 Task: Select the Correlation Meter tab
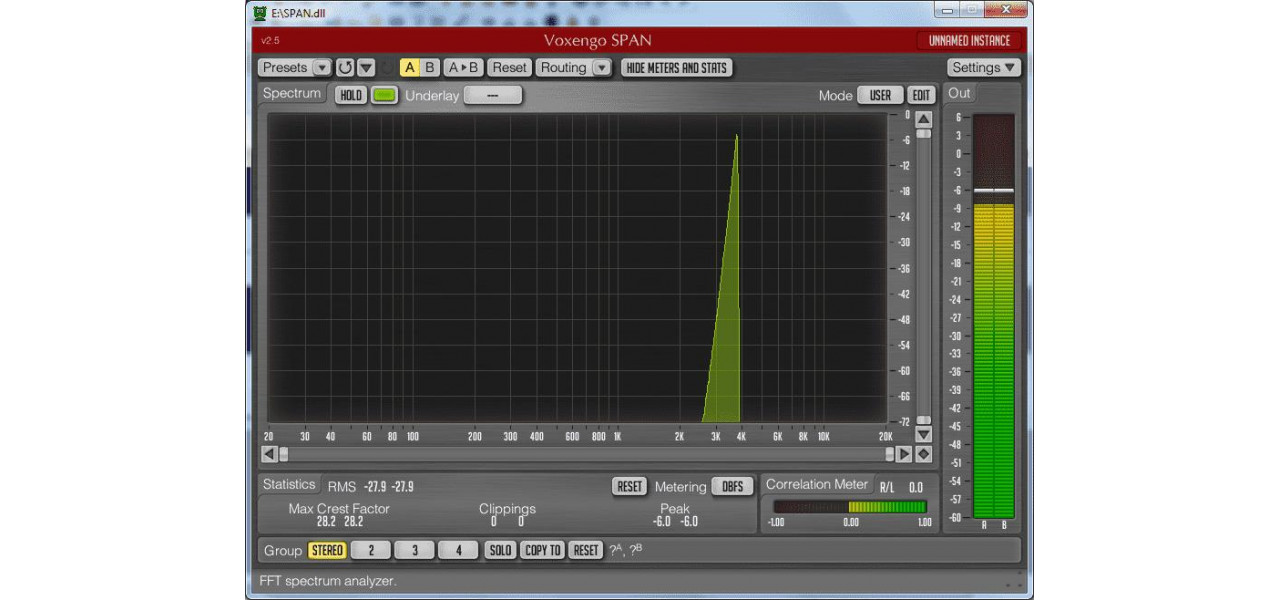tap(817, 484)
